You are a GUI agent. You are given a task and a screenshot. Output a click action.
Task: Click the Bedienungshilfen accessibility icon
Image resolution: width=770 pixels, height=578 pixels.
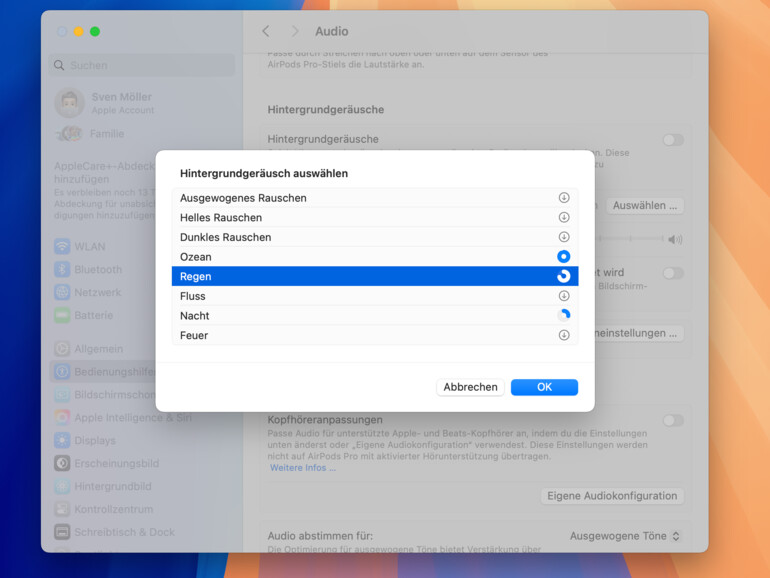[62, 372]
